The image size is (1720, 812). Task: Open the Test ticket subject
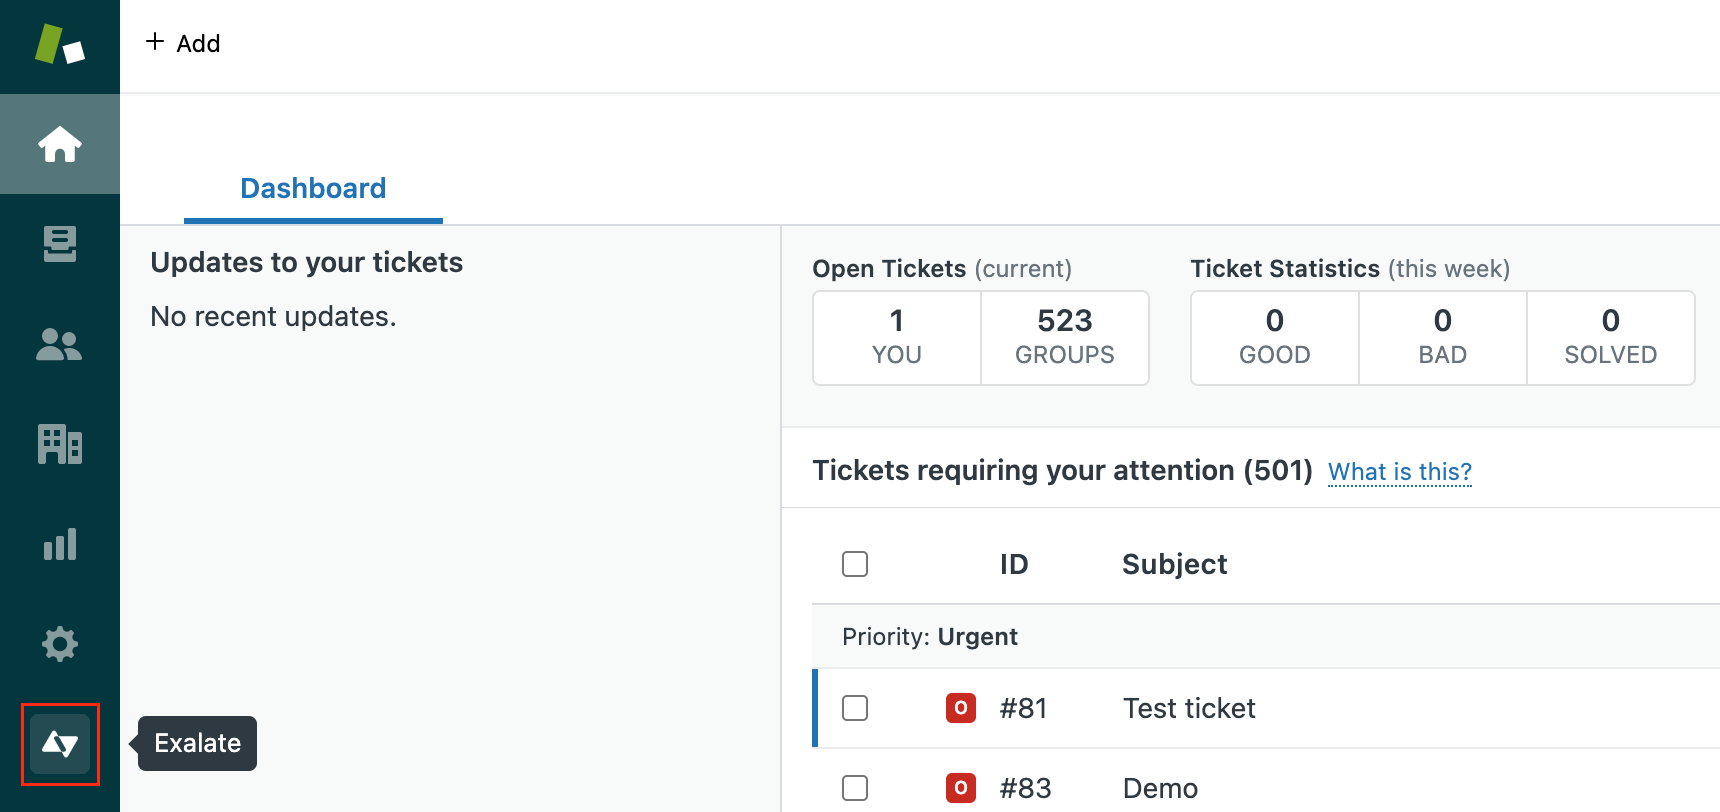click(1189, 709)
